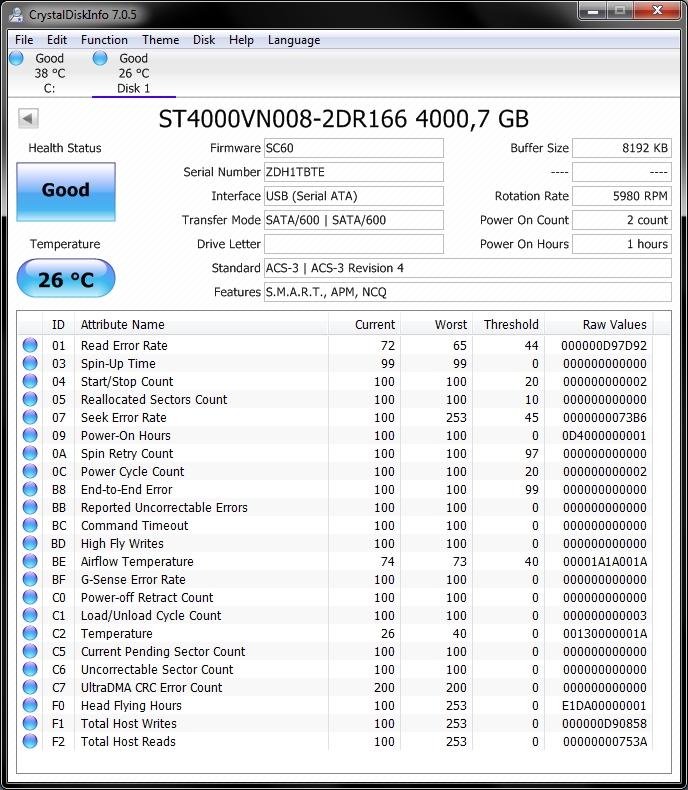Open the File menu

coord(24,40)
